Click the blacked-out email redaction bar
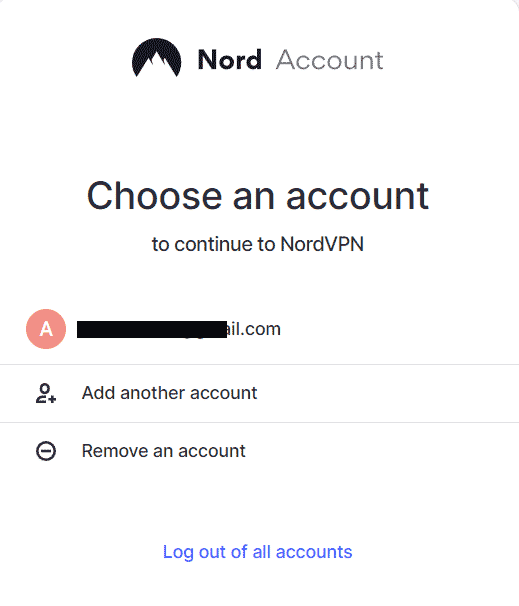This screenshot has height=606, width=519. (152, 329)
